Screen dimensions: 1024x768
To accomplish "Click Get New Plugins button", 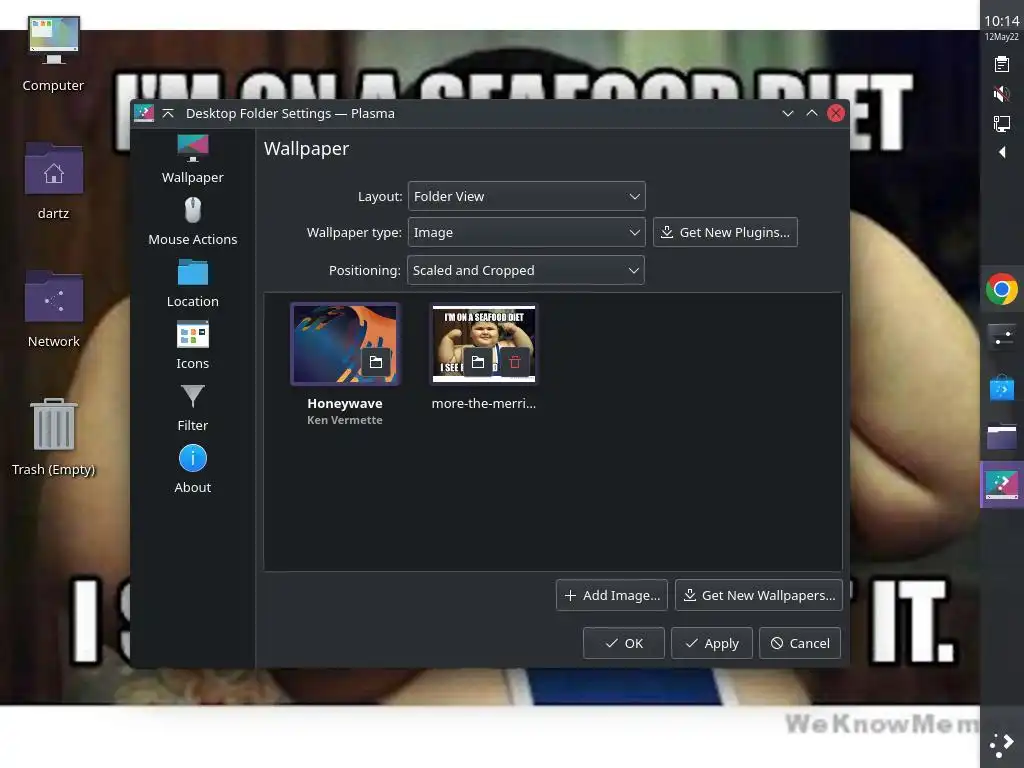I will pyautogui.click(x=725, y=232).
